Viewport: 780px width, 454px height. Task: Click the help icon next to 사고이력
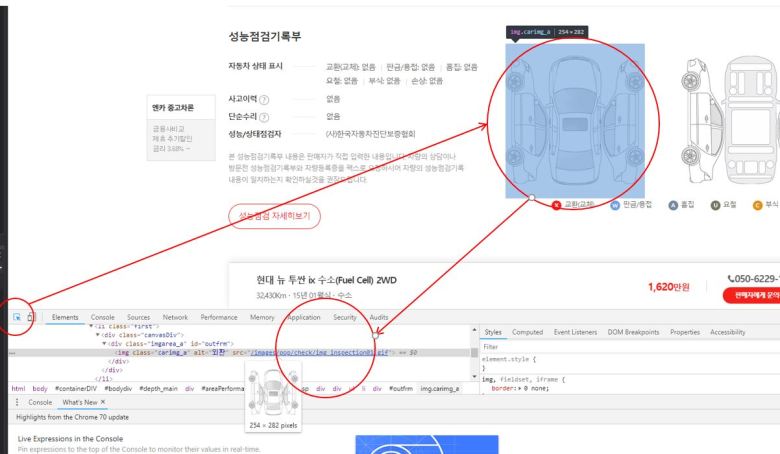click(x=264, y=100)
